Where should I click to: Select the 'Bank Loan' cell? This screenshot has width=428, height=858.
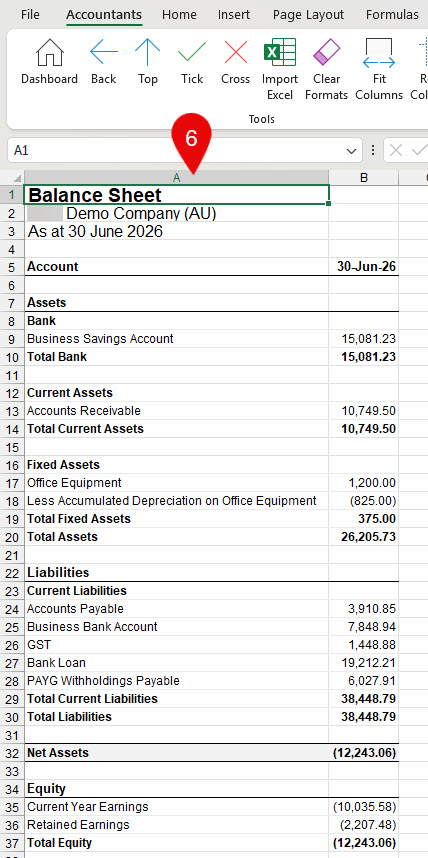(176, 663)
